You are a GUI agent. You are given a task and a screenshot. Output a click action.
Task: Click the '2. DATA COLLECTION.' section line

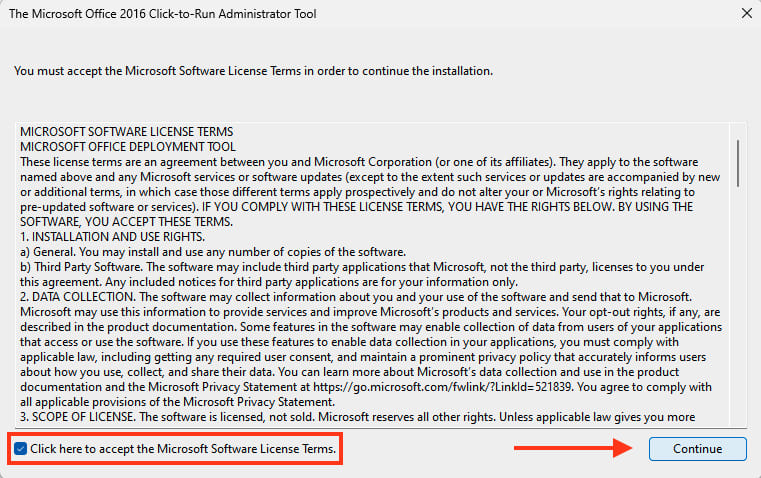coord(356,297)
